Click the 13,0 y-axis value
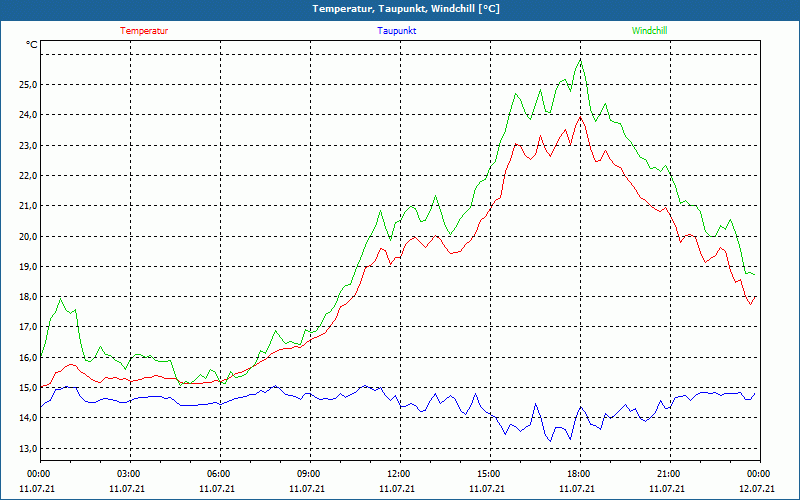800x500 pixels. point(28,448)
